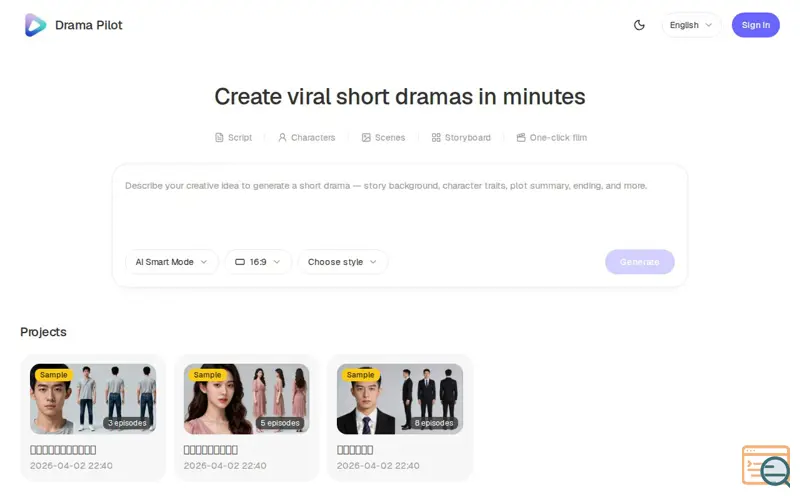Click the date under the 5 episodes project
This screenshot has height=500, width=800.
(x=225, y=466)
